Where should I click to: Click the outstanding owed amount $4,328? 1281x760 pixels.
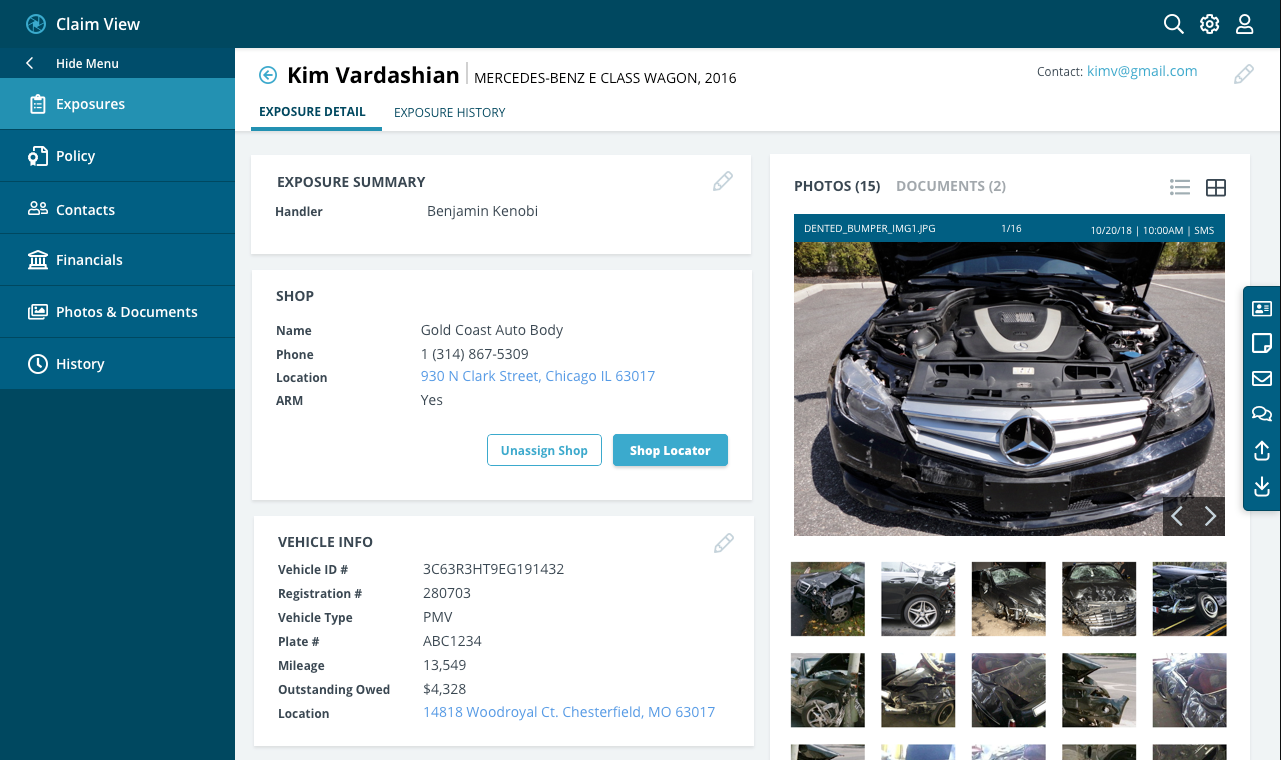(445, 689)
